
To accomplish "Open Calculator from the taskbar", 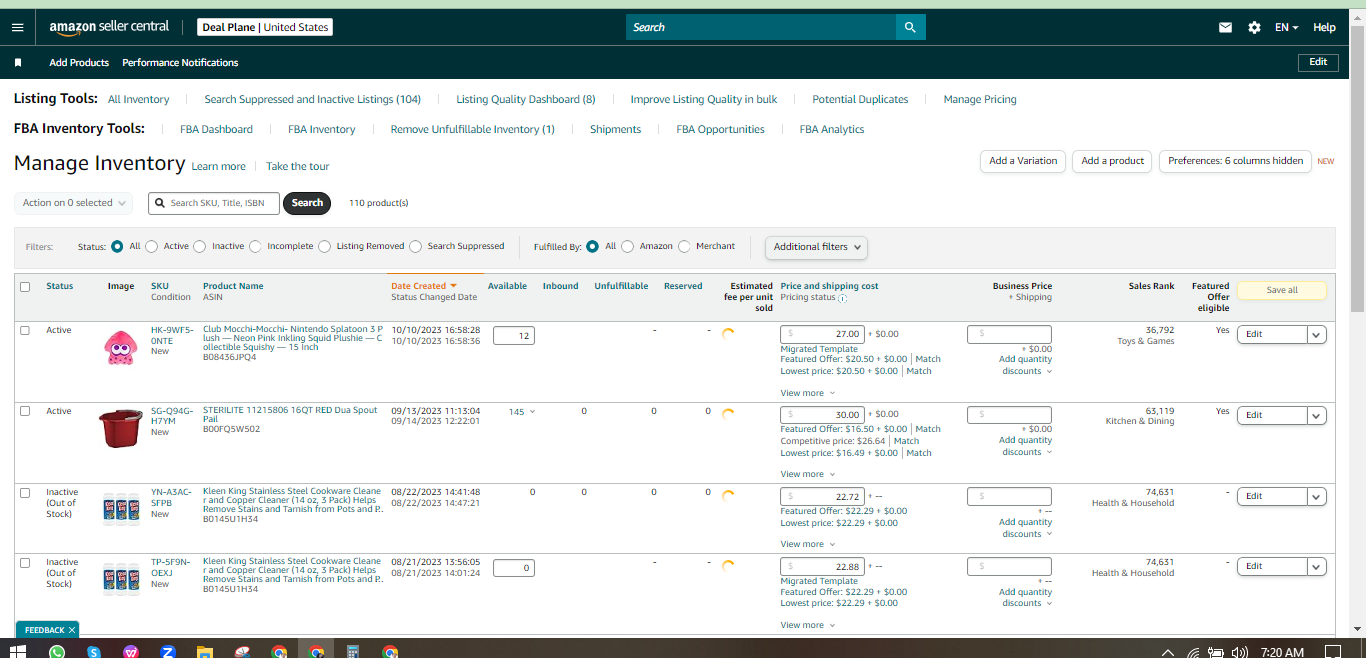I will pyautogui.click(x=353, y=652).
